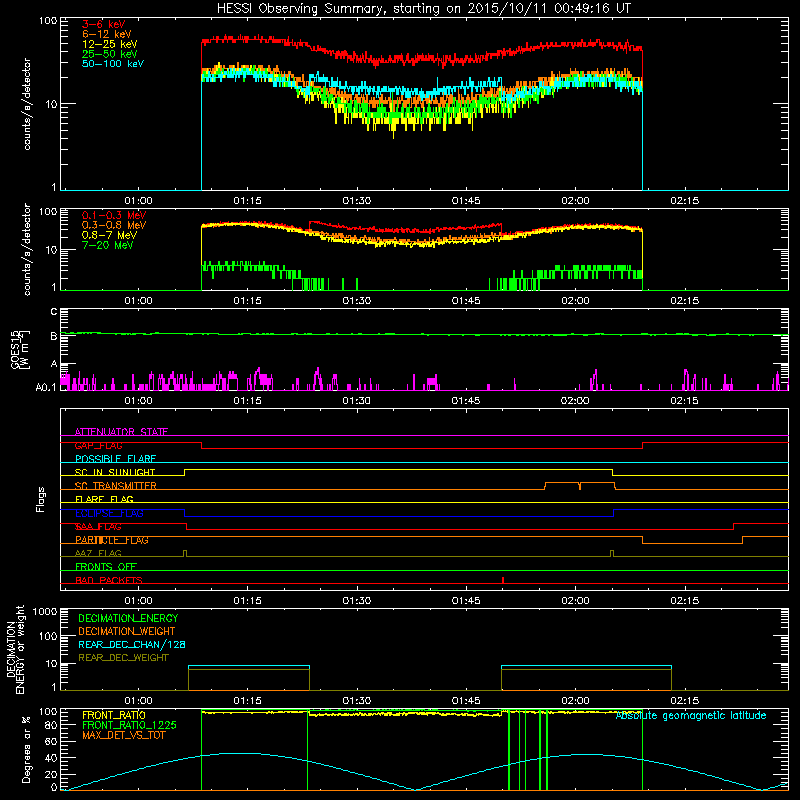Click the counts/s/detector axis label of the keV panel

(27, 104)
